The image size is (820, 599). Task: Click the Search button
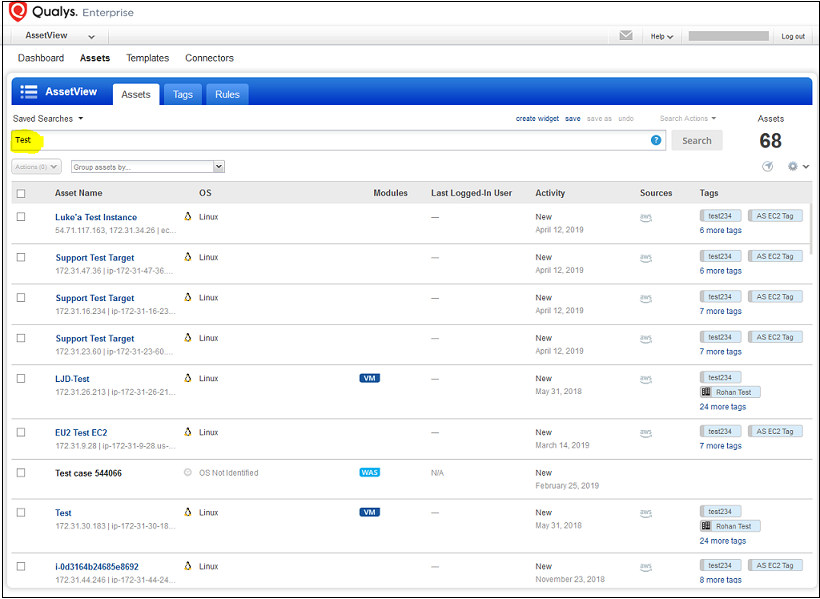[x=697, y=140]
